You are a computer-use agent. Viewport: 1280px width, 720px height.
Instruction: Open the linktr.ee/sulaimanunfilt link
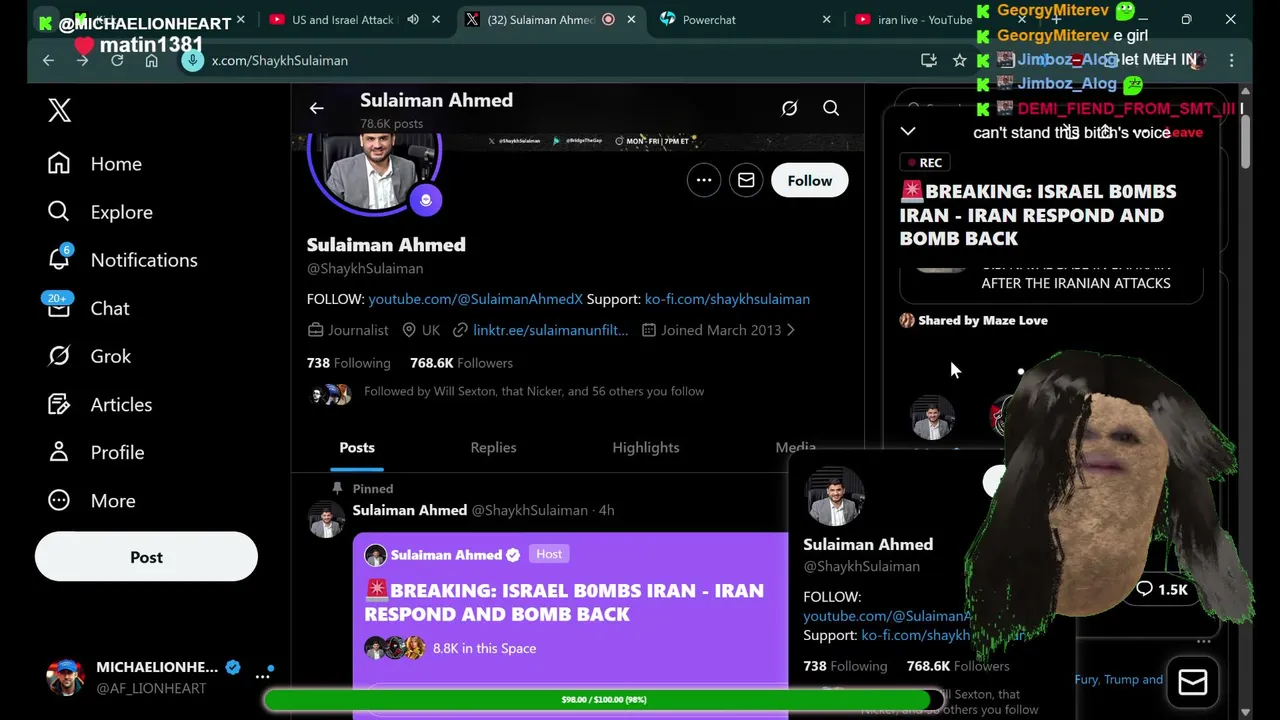(550, 330)
